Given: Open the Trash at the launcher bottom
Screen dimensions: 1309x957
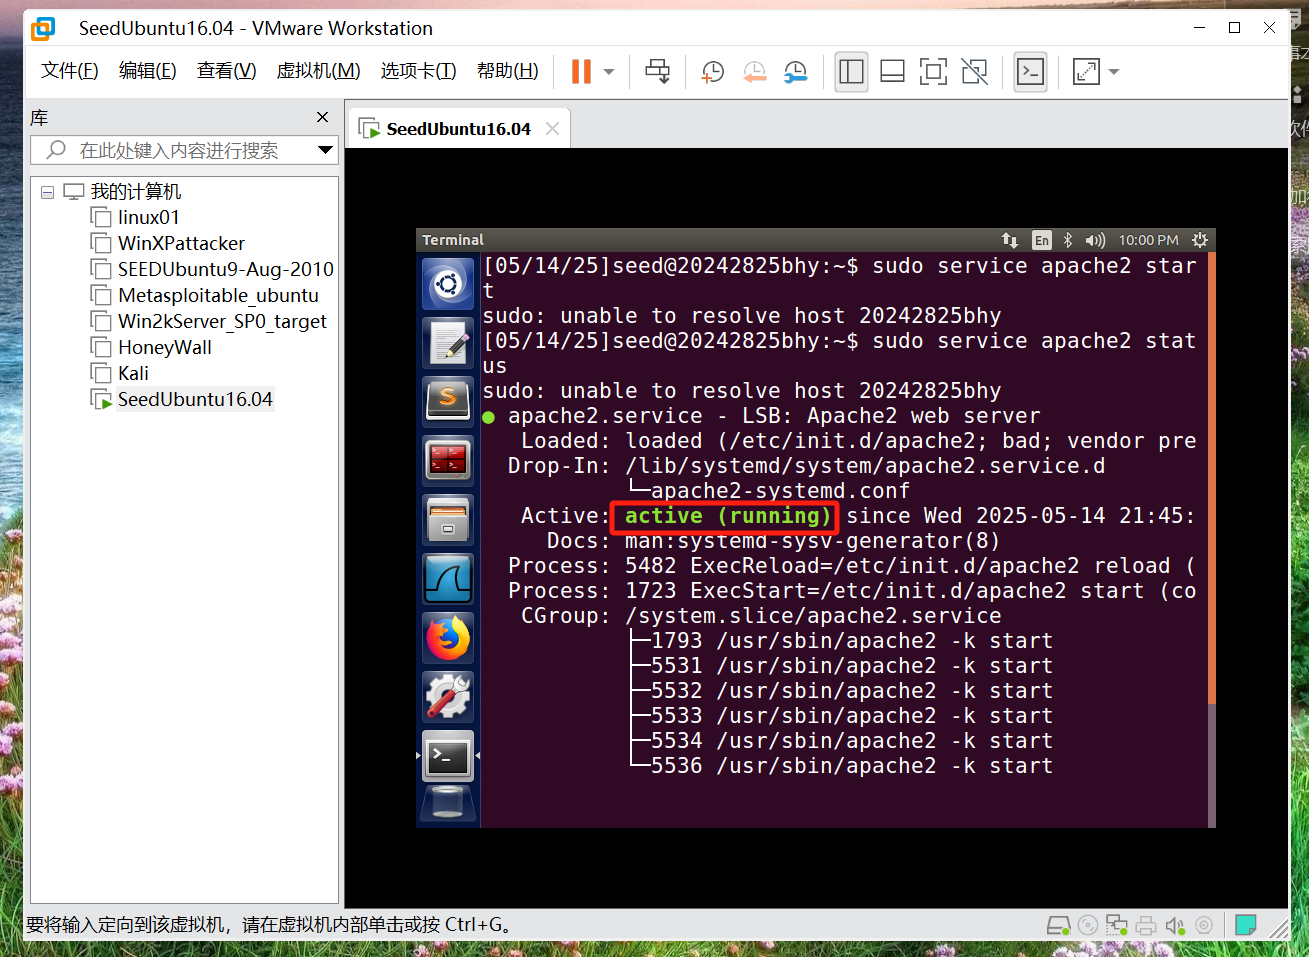Looking at the screenshot, I should [448, 803].
